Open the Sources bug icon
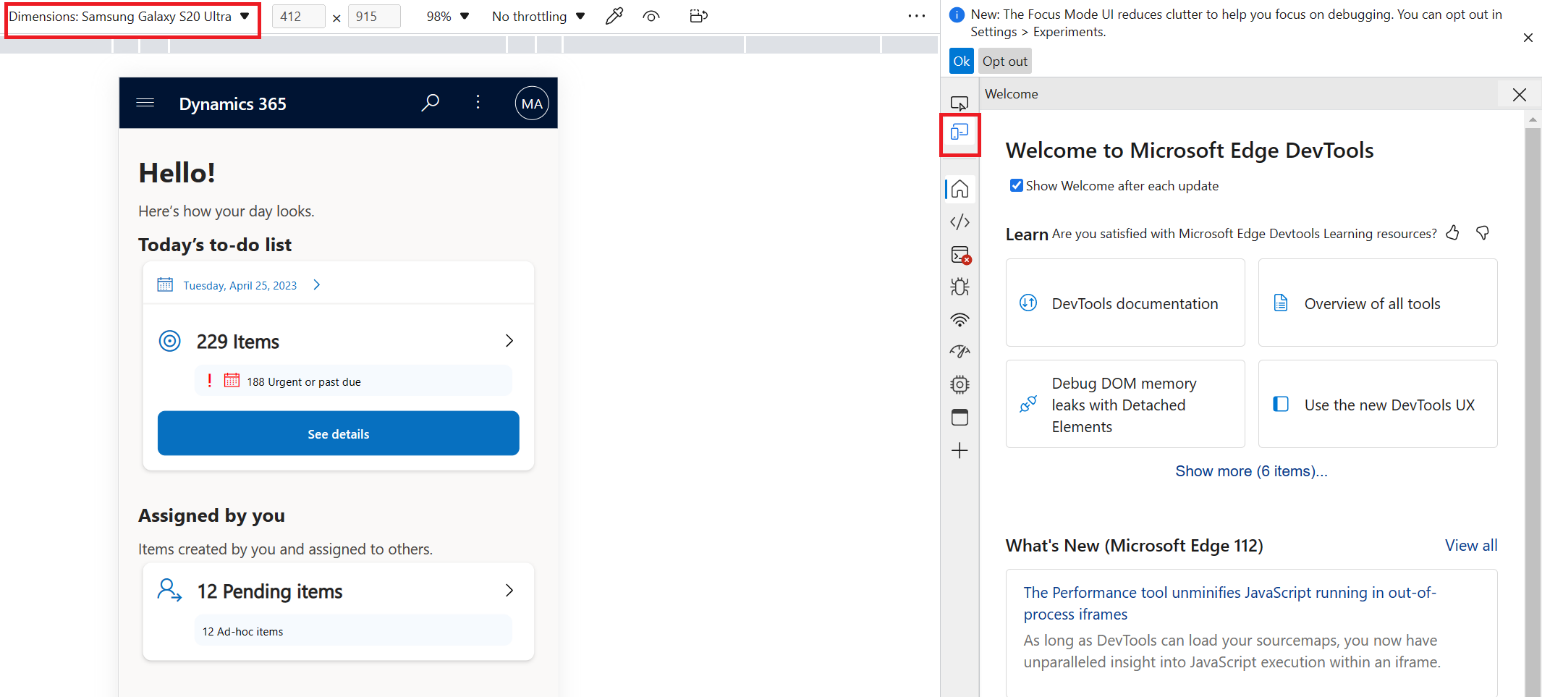The width and height of the screenshot is (1542, 697). 959,287
